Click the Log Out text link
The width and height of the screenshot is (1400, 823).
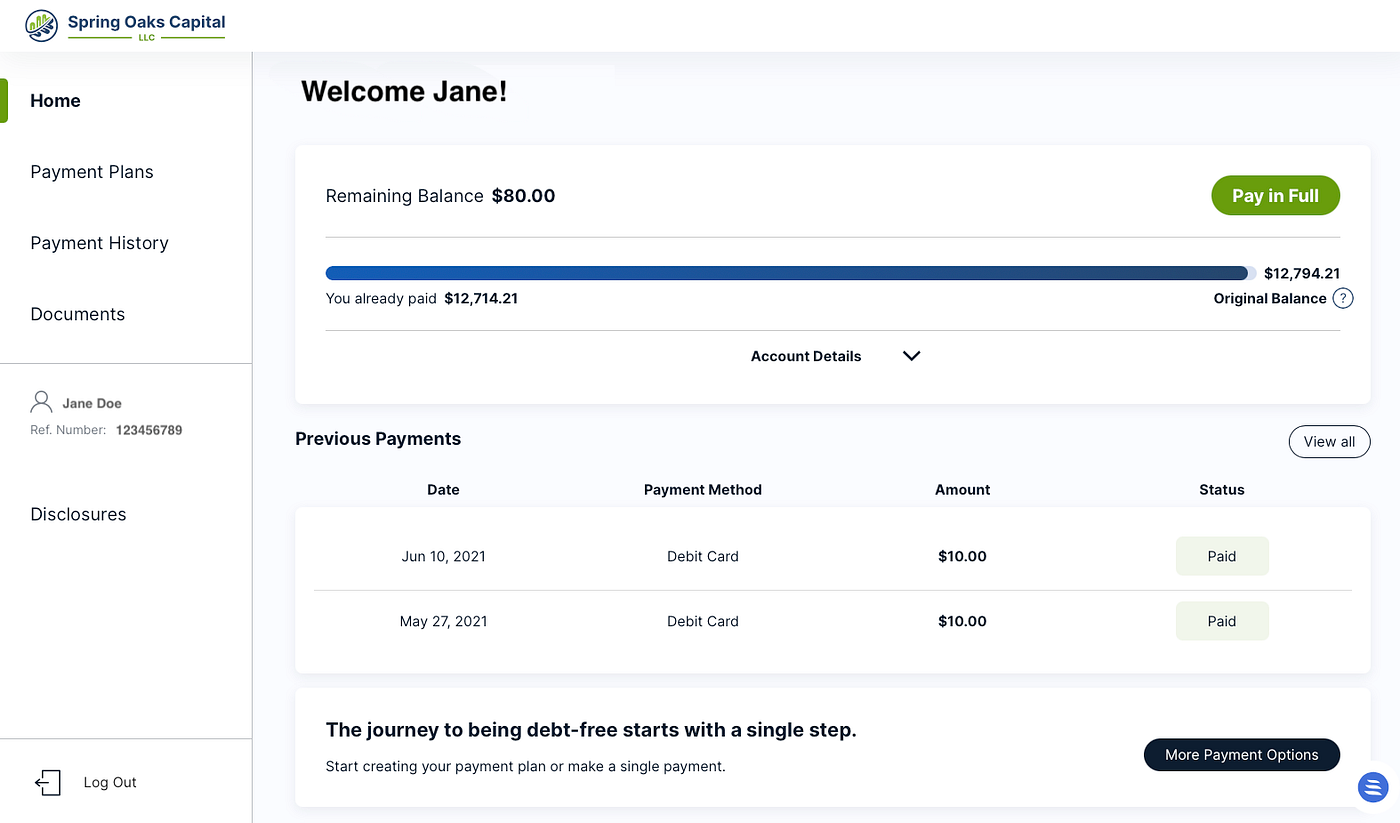[x=110, y=782]
